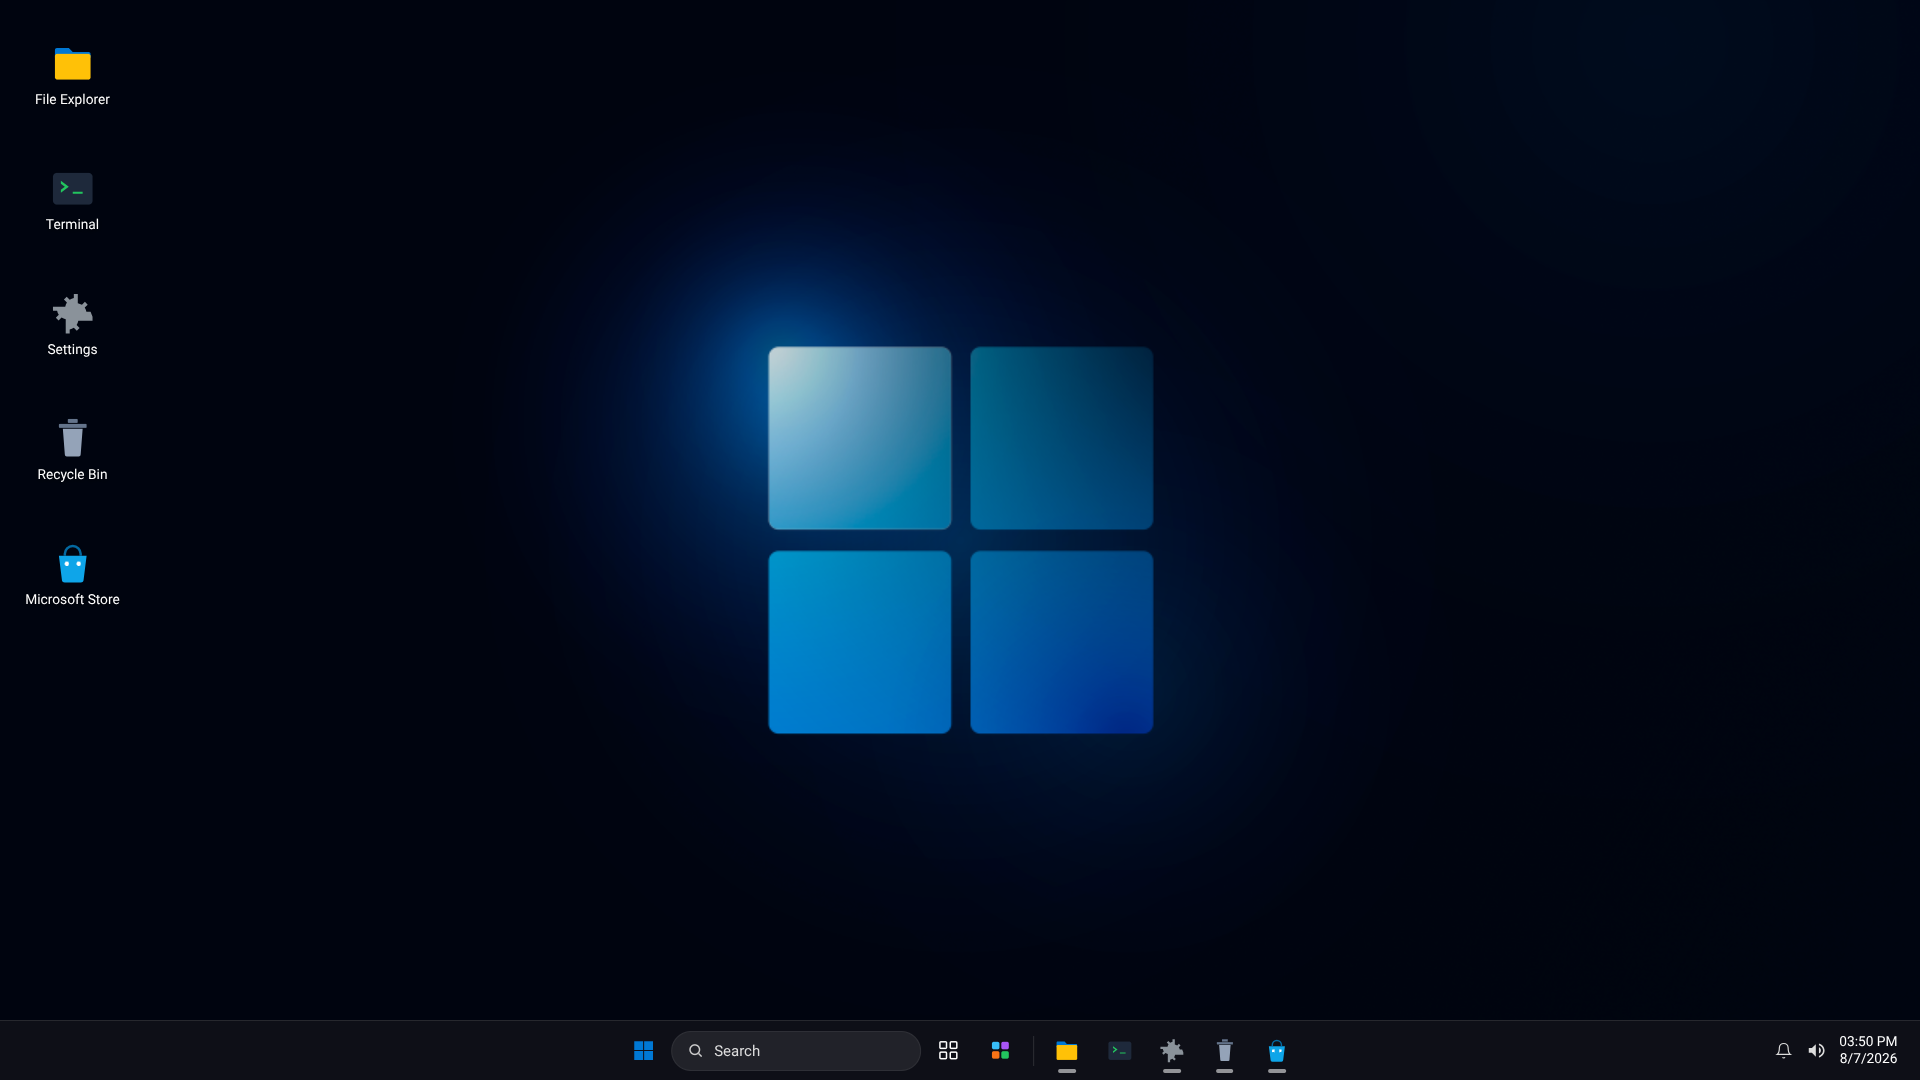Click the date 8/7/2026 in the tray

1868,1059
